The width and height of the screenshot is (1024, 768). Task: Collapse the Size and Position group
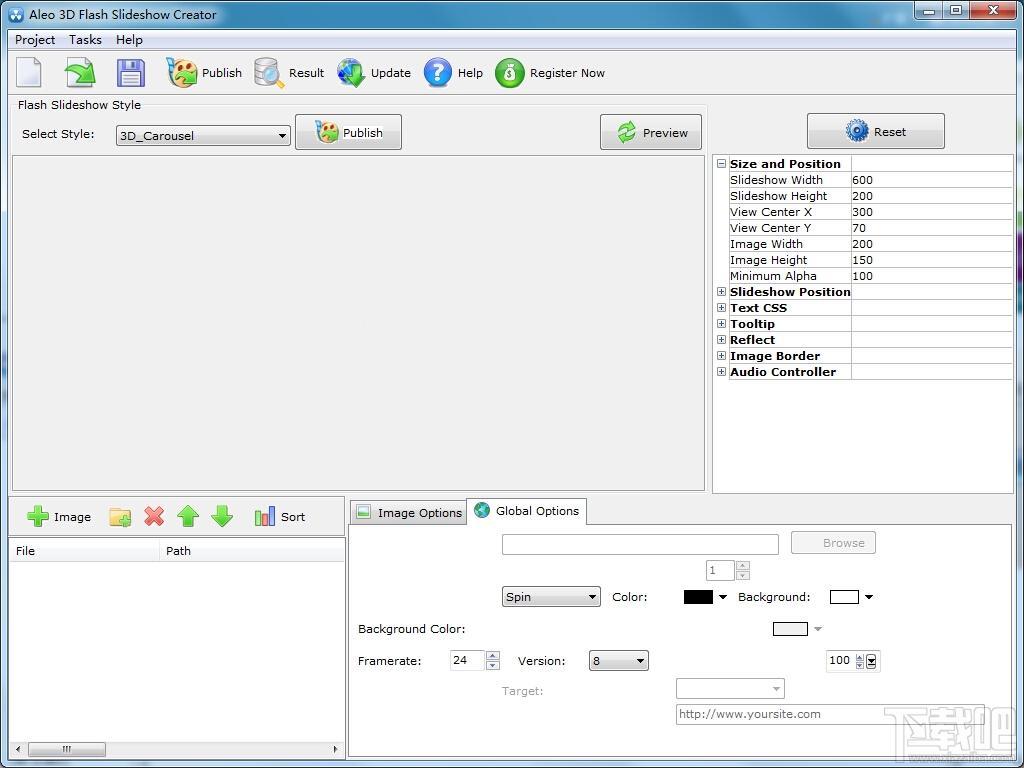pyautogui.click(x=721, y=164)
